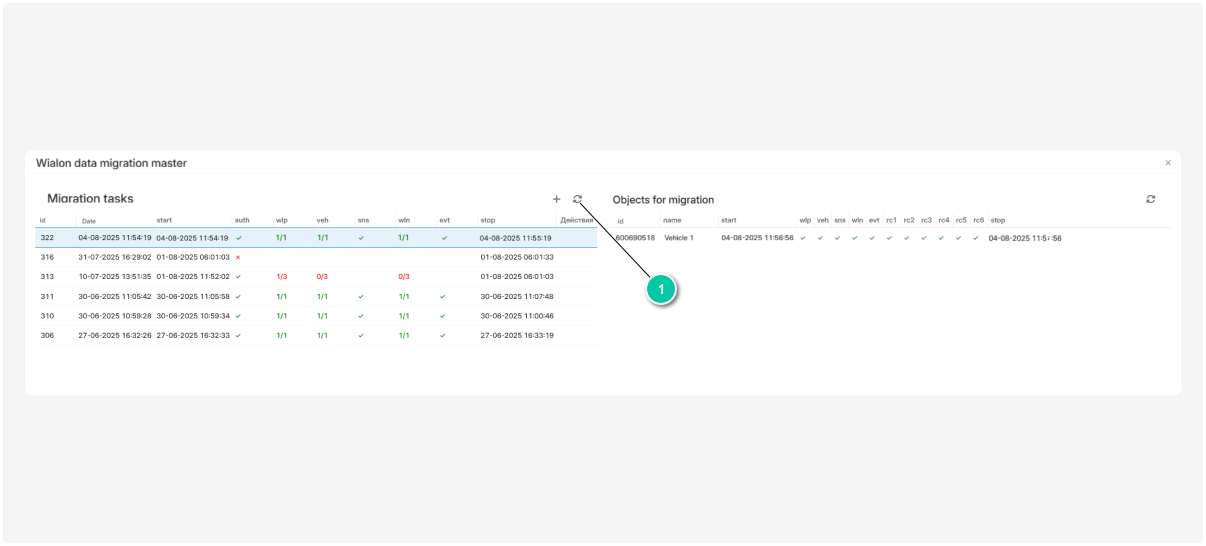
Task: Click the green auth checkmark in task 322
Action: coord(238,238)
